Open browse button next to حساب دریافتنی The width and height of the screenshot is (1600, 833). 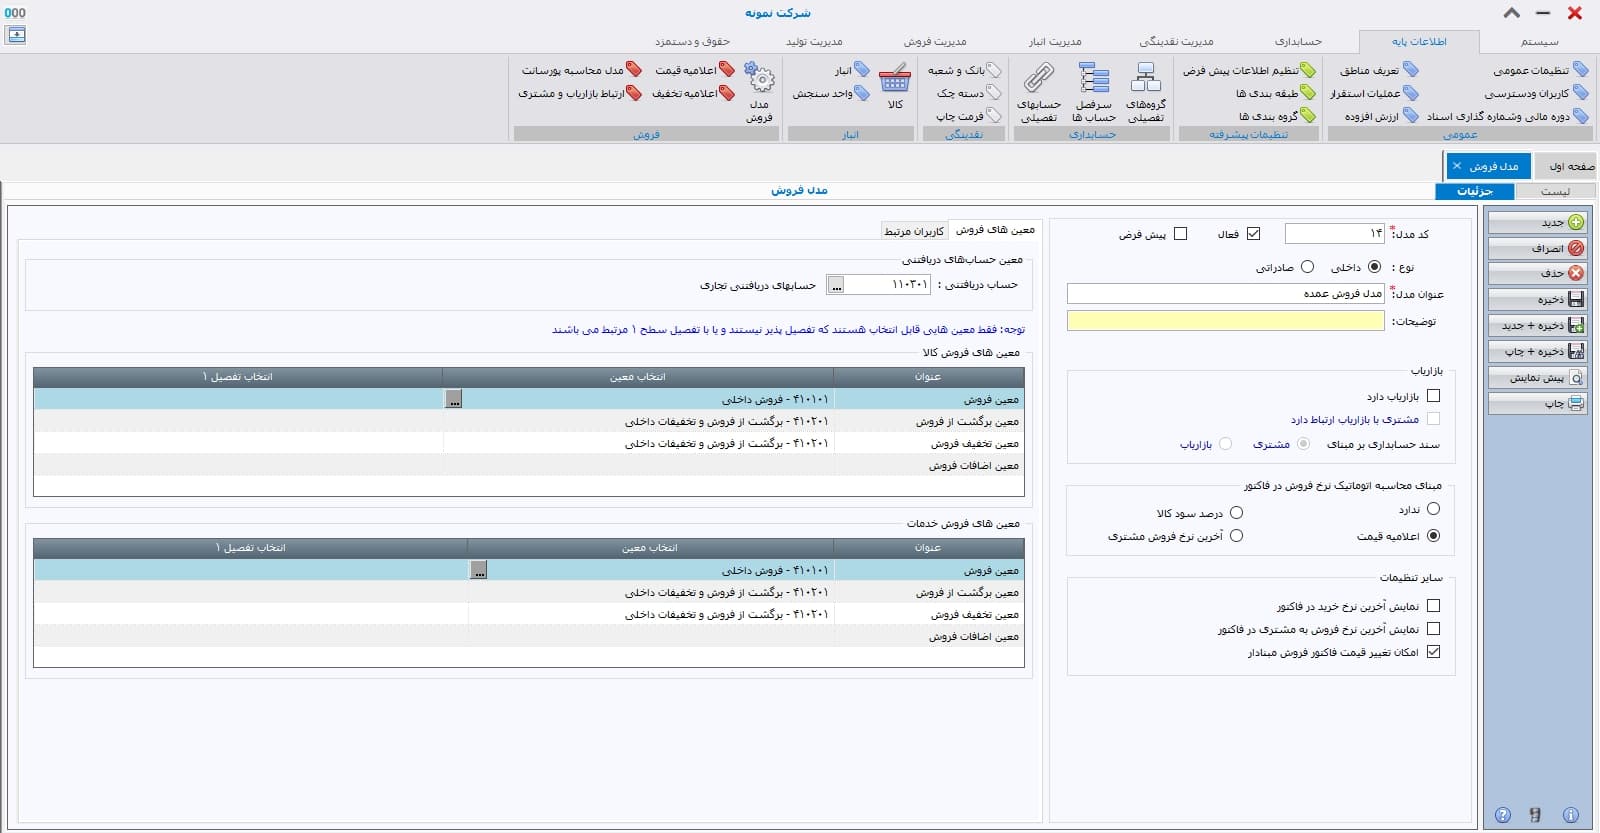tap(836, 285)
